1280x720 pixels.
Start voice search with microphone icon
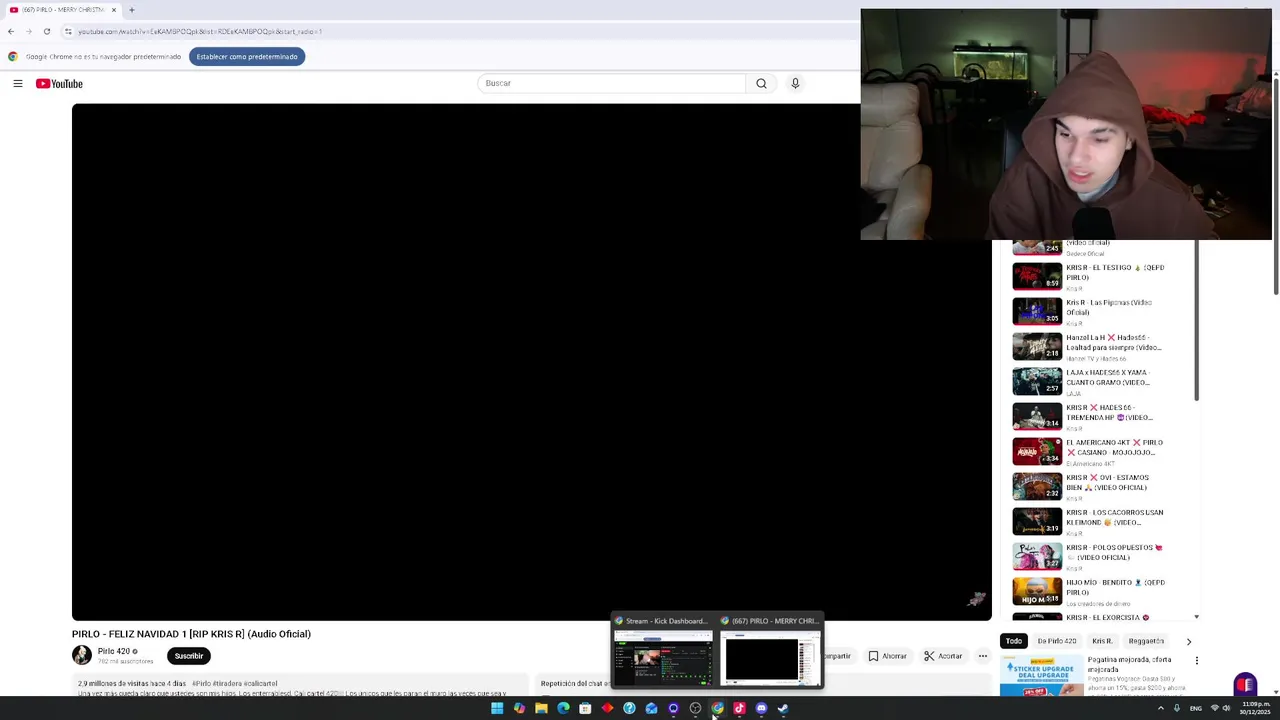coord(795,84)
